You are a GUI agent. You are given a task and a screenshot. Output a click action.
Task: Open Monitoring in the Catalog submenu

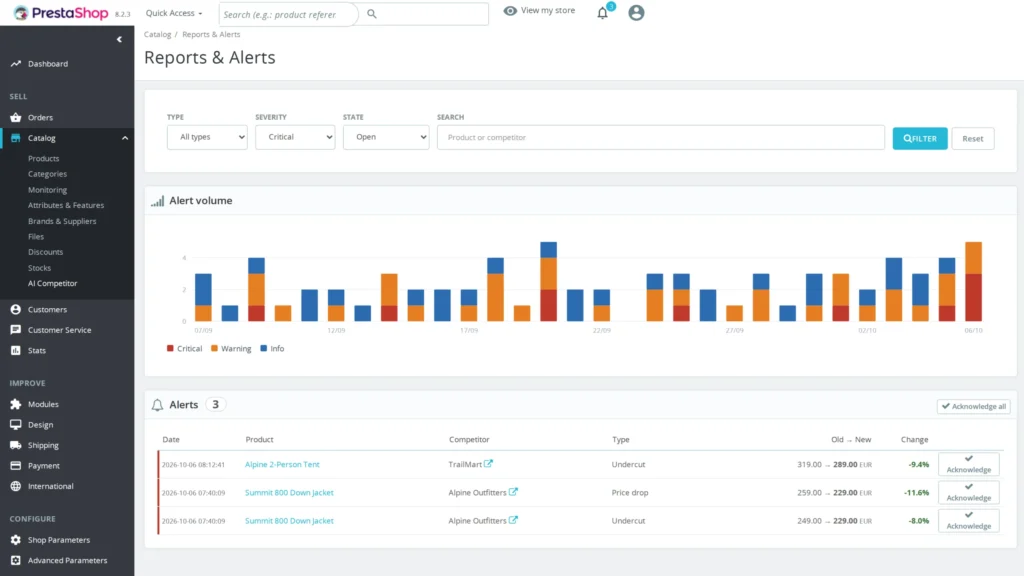pos(48,190)
